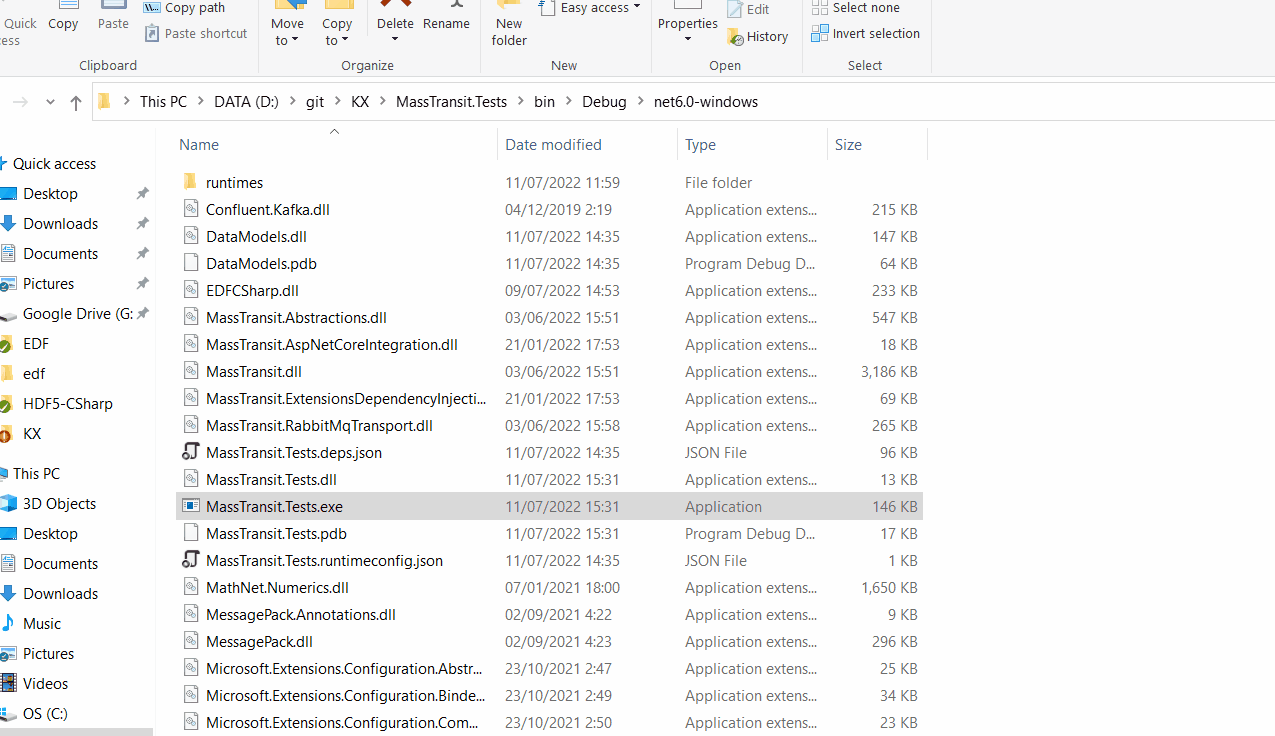The image size is (1275, 736).
Task: Click This PC in the address bar
Action: (163, 102)
